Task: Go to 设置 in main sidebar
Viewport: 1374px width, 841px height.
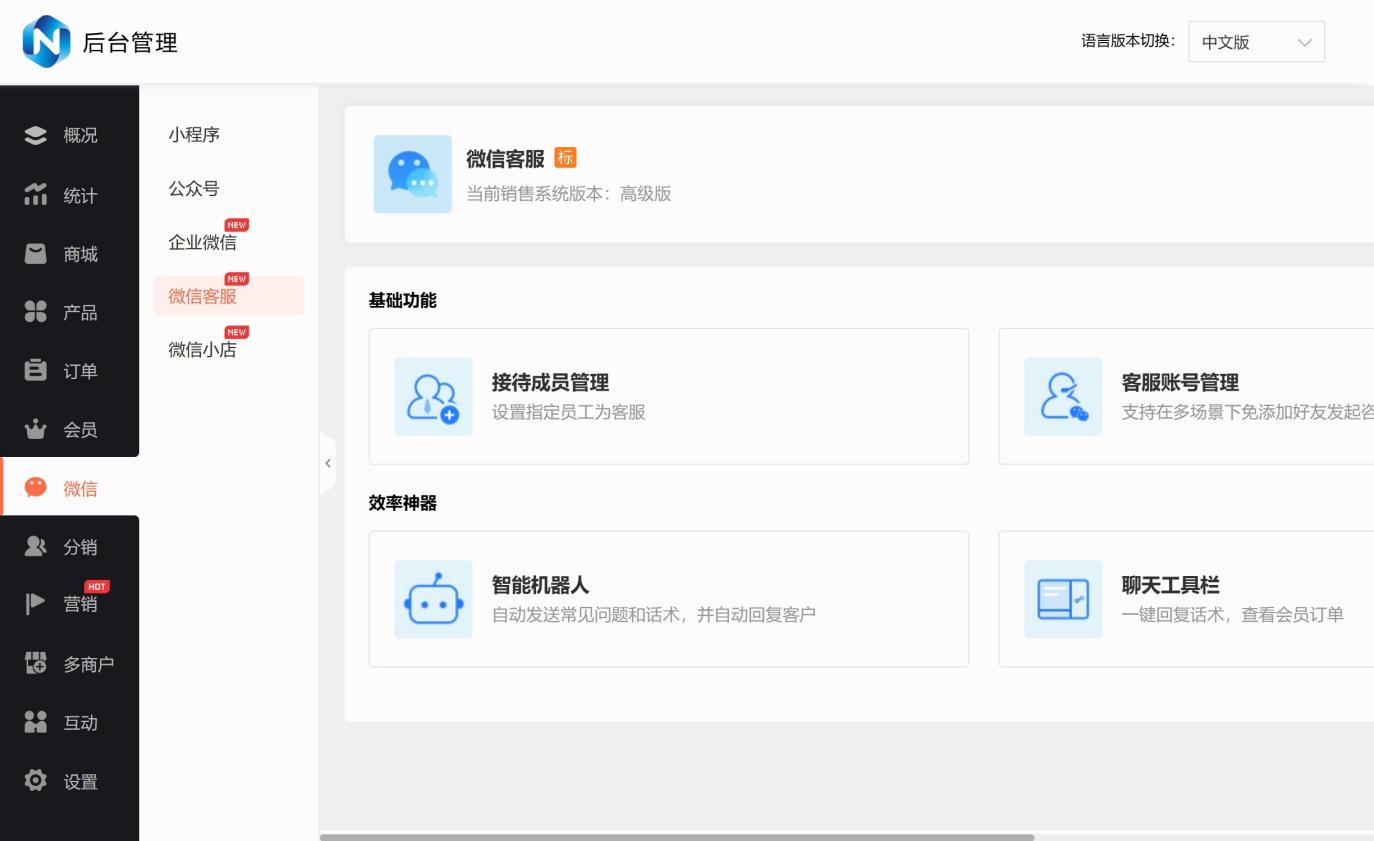Action: pos(69,781)
